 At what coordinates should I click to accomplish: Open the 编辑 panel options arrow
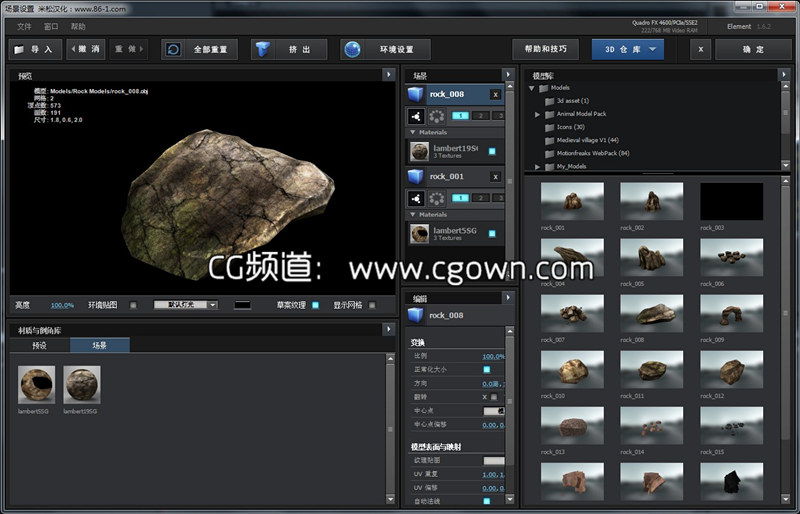coord(508,297)
